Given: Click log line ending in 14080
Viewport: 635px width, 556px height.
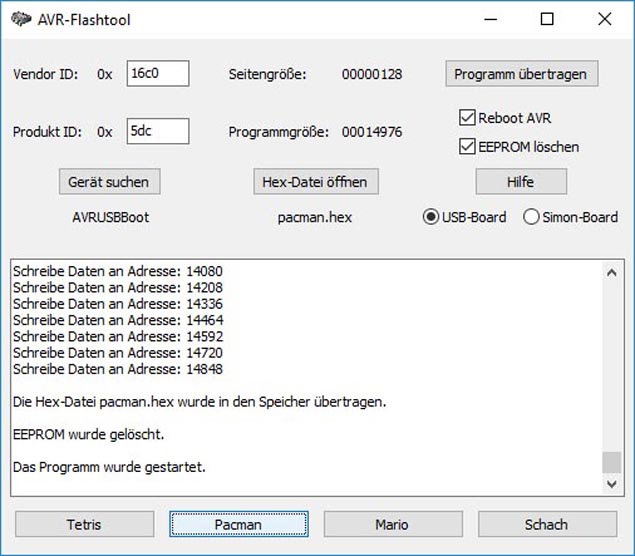Looking at the screenshot, I should point(118,271).
